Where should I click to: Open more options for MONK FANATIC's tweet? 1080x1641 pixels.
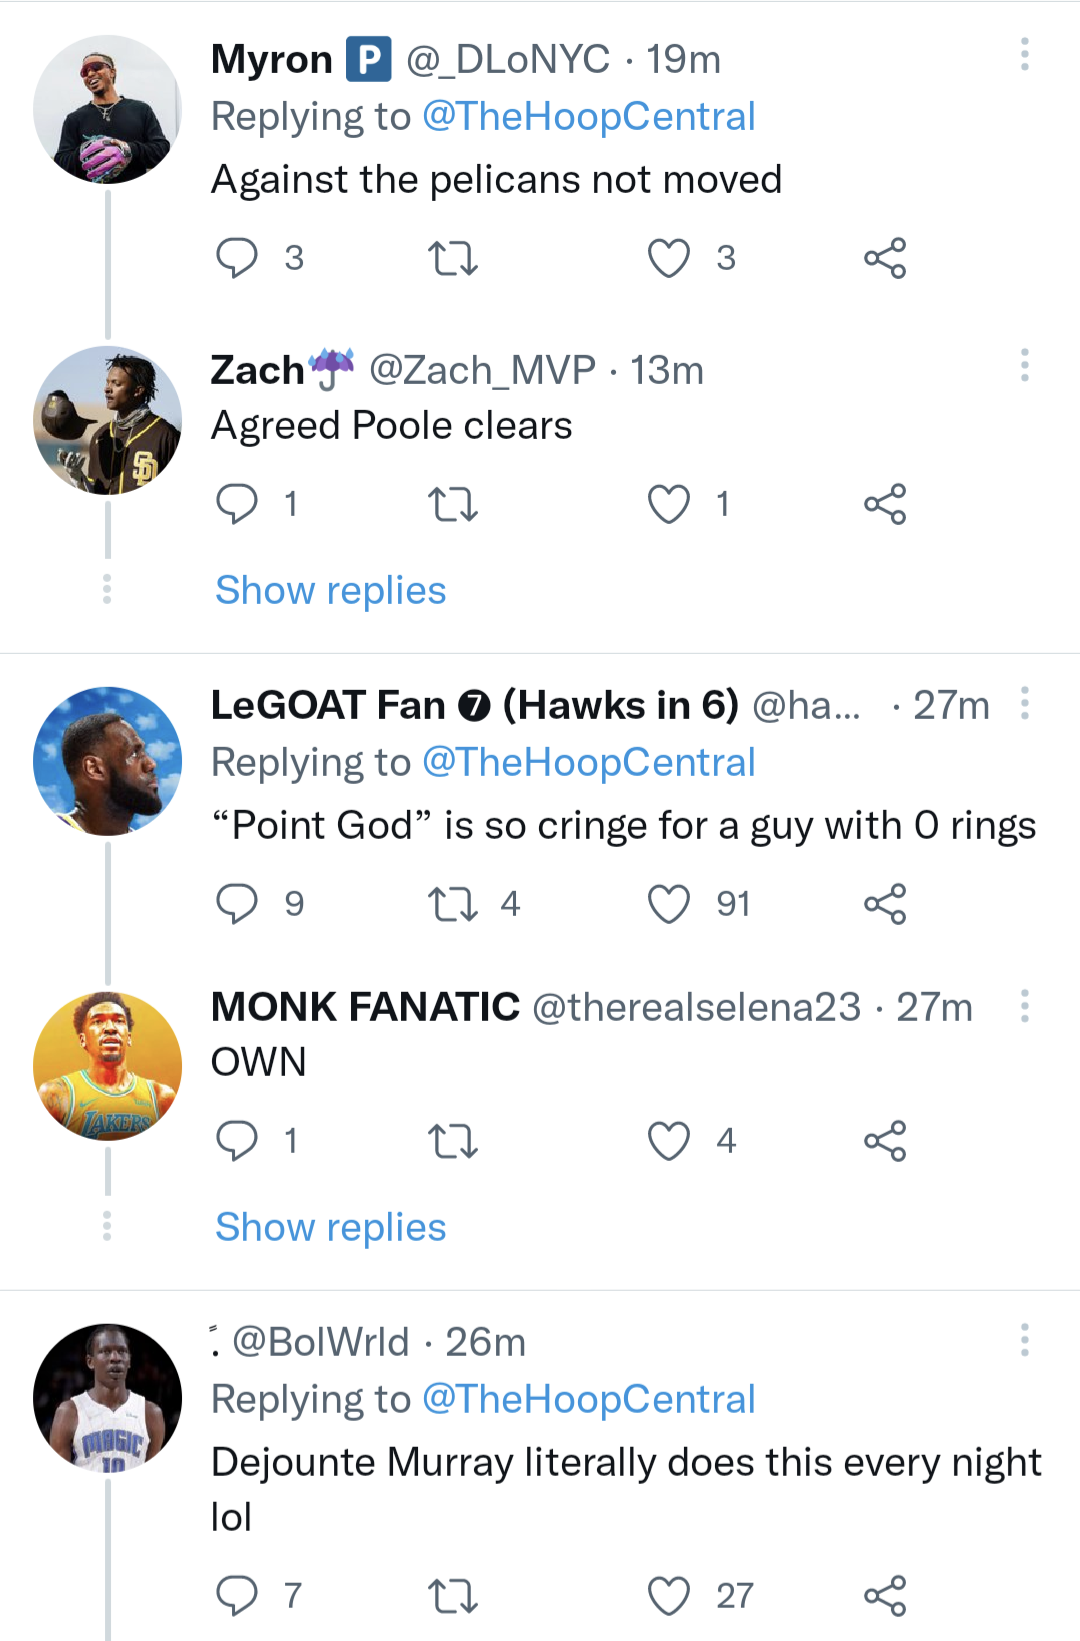pyautogui.click(x=1025, y=1006)
